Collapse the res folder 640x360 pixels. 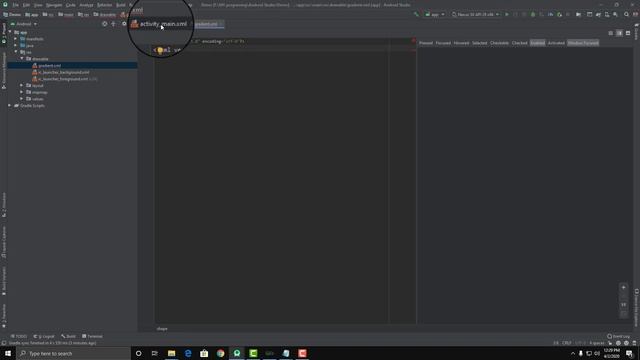[16, 52]
